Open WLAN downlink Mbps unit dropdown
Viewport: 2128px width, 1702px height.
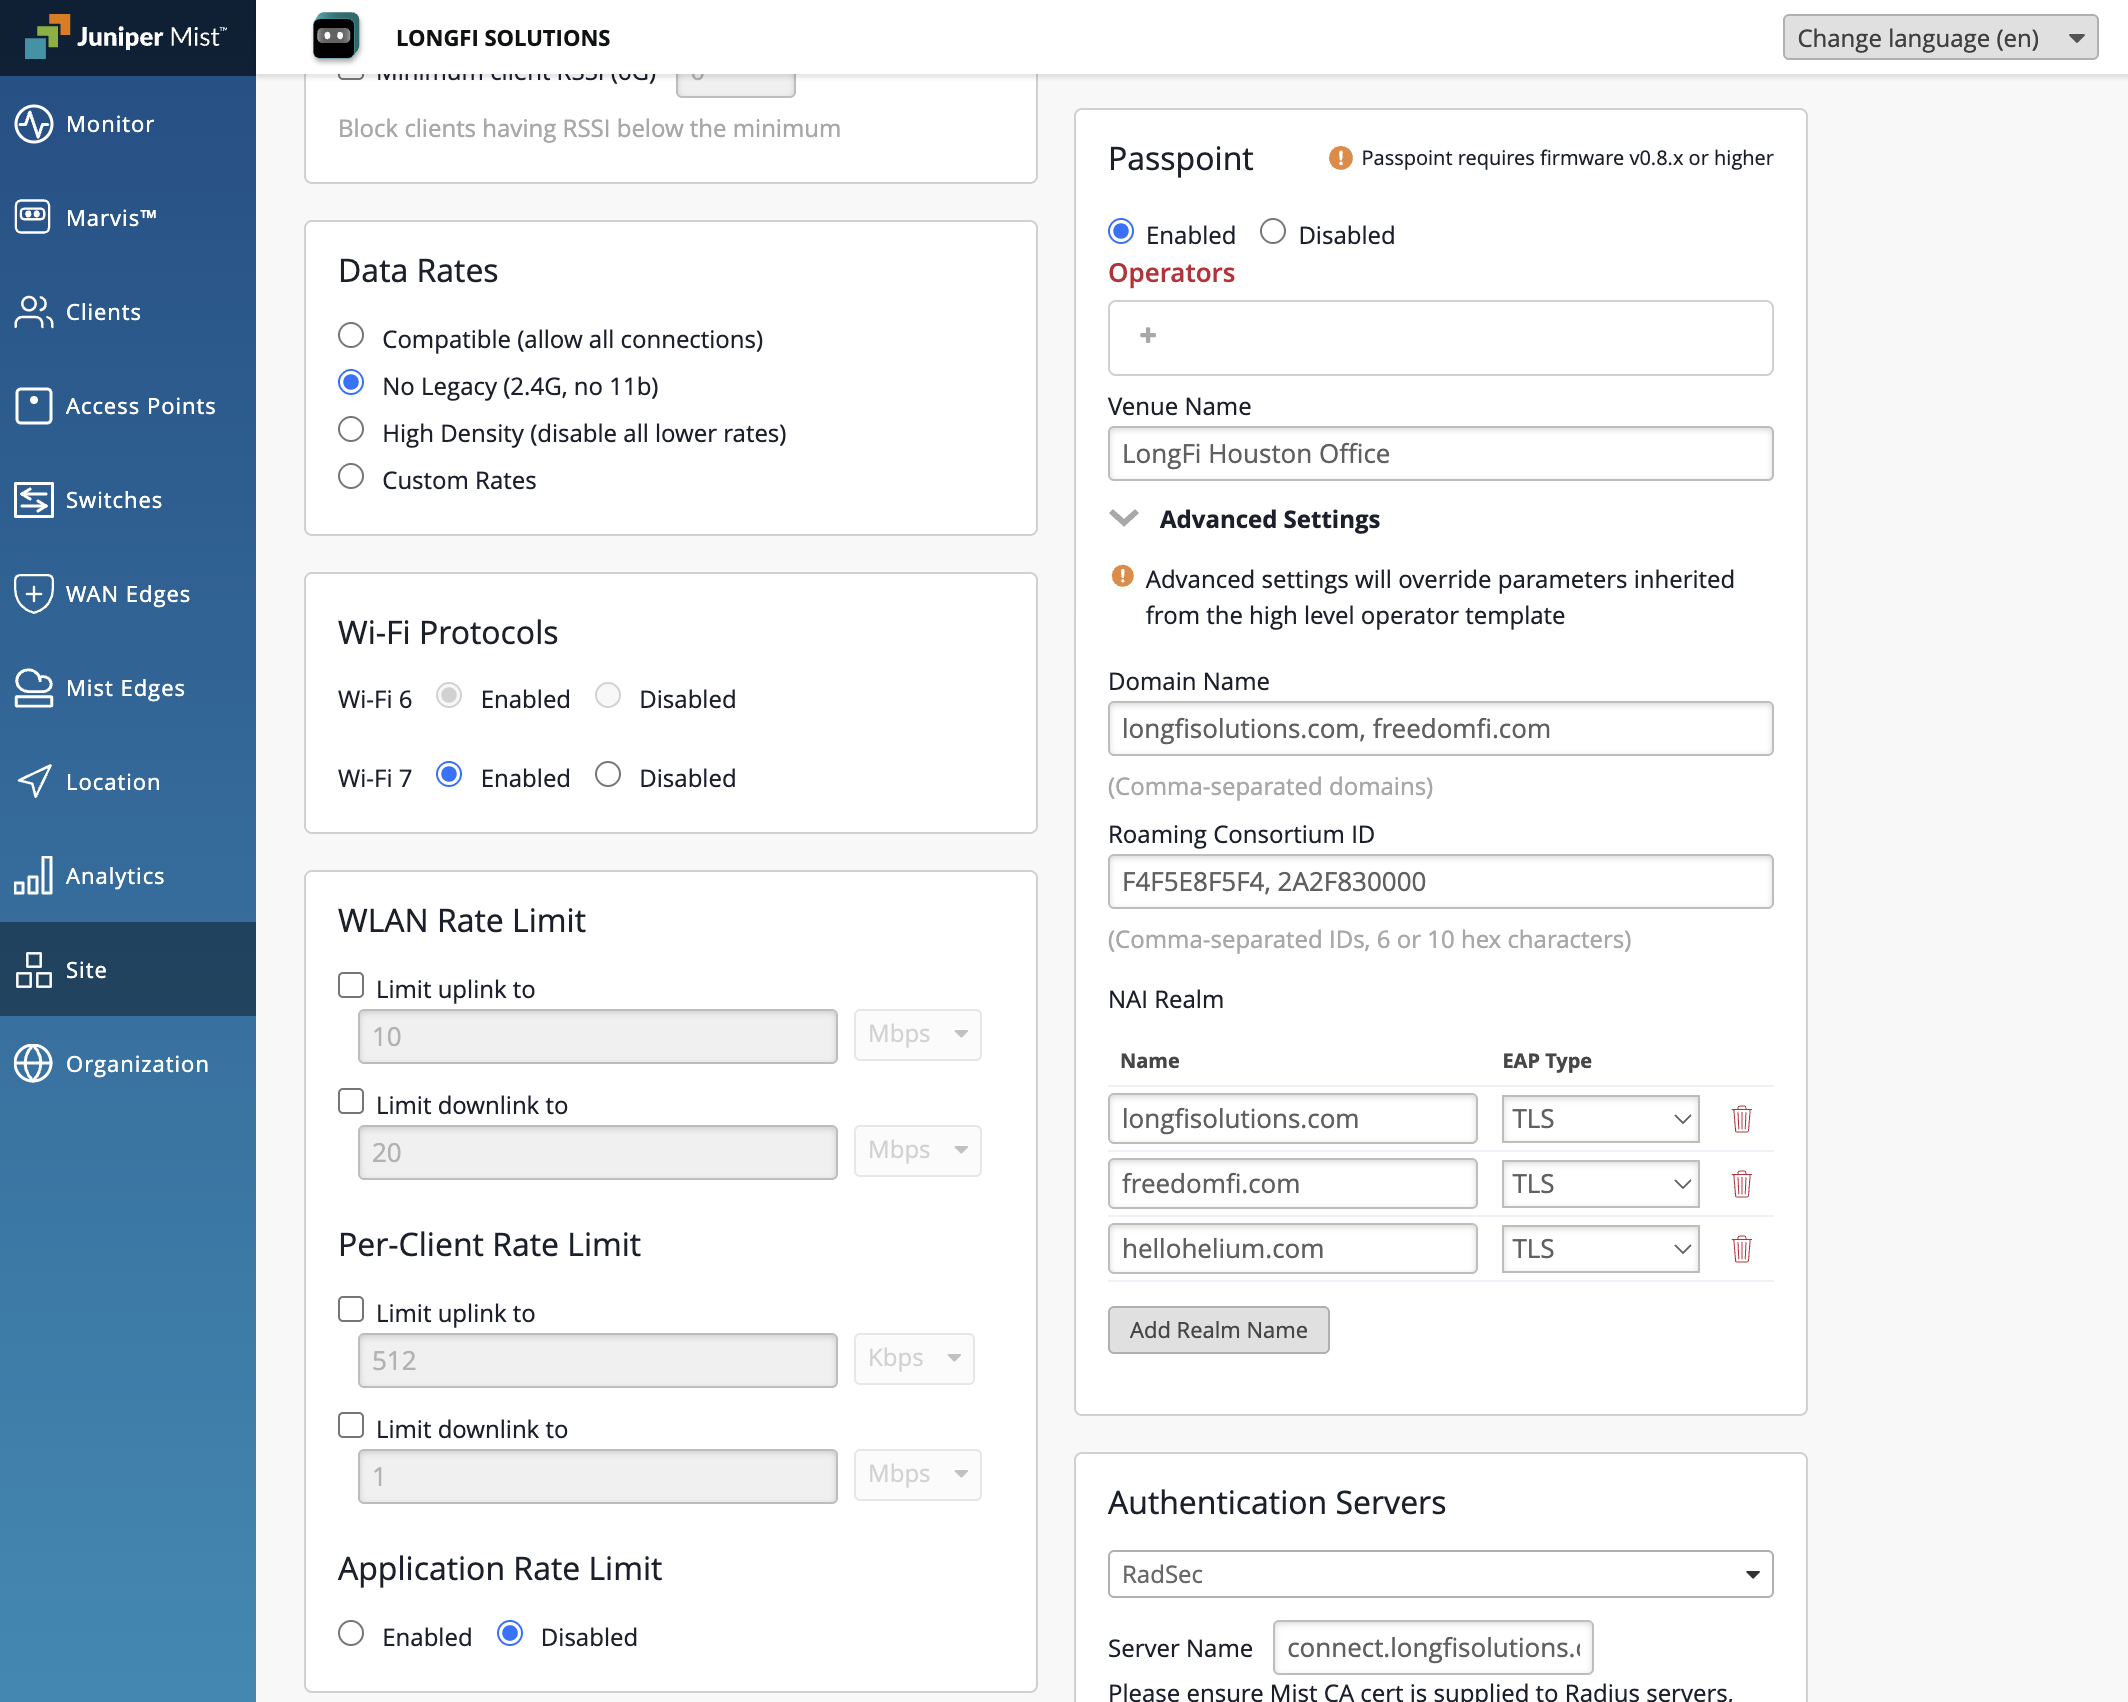[x=917, y=1151]
